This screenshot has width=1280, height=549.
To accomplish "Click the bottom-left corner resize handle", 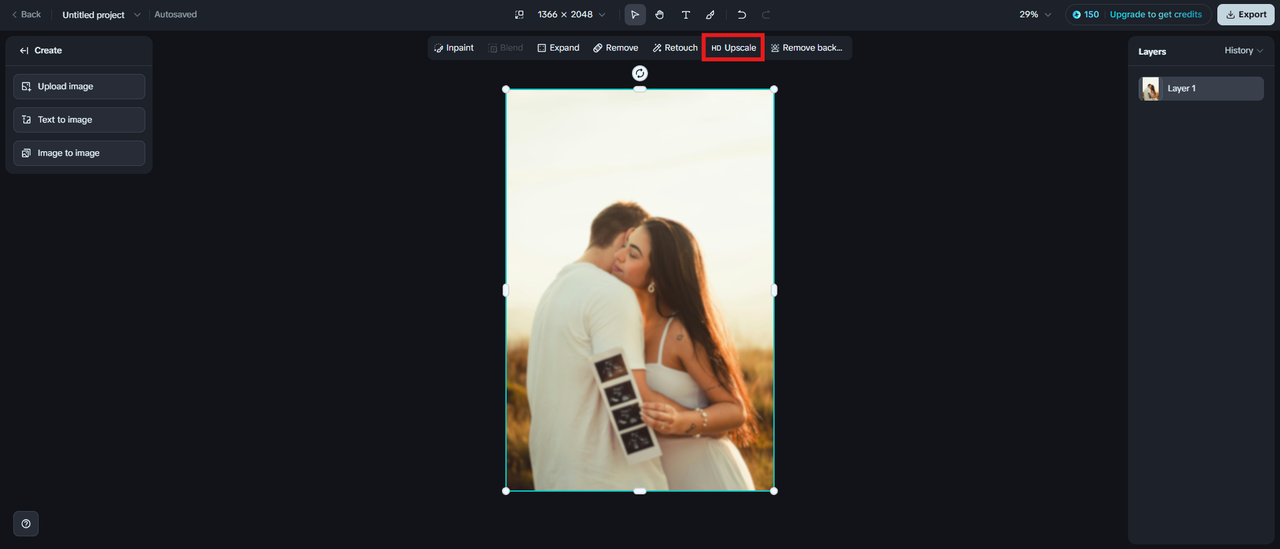I will [x=505, y=491].
